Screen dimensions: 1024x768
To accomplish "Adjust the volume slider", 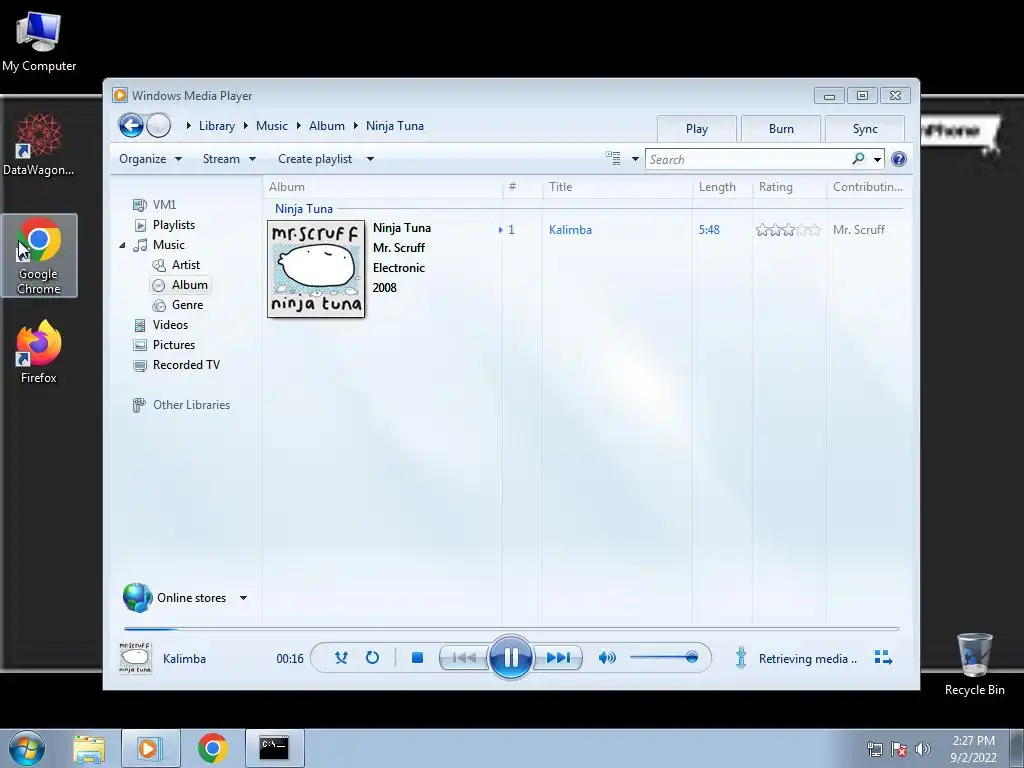I will tap(664, 657).
